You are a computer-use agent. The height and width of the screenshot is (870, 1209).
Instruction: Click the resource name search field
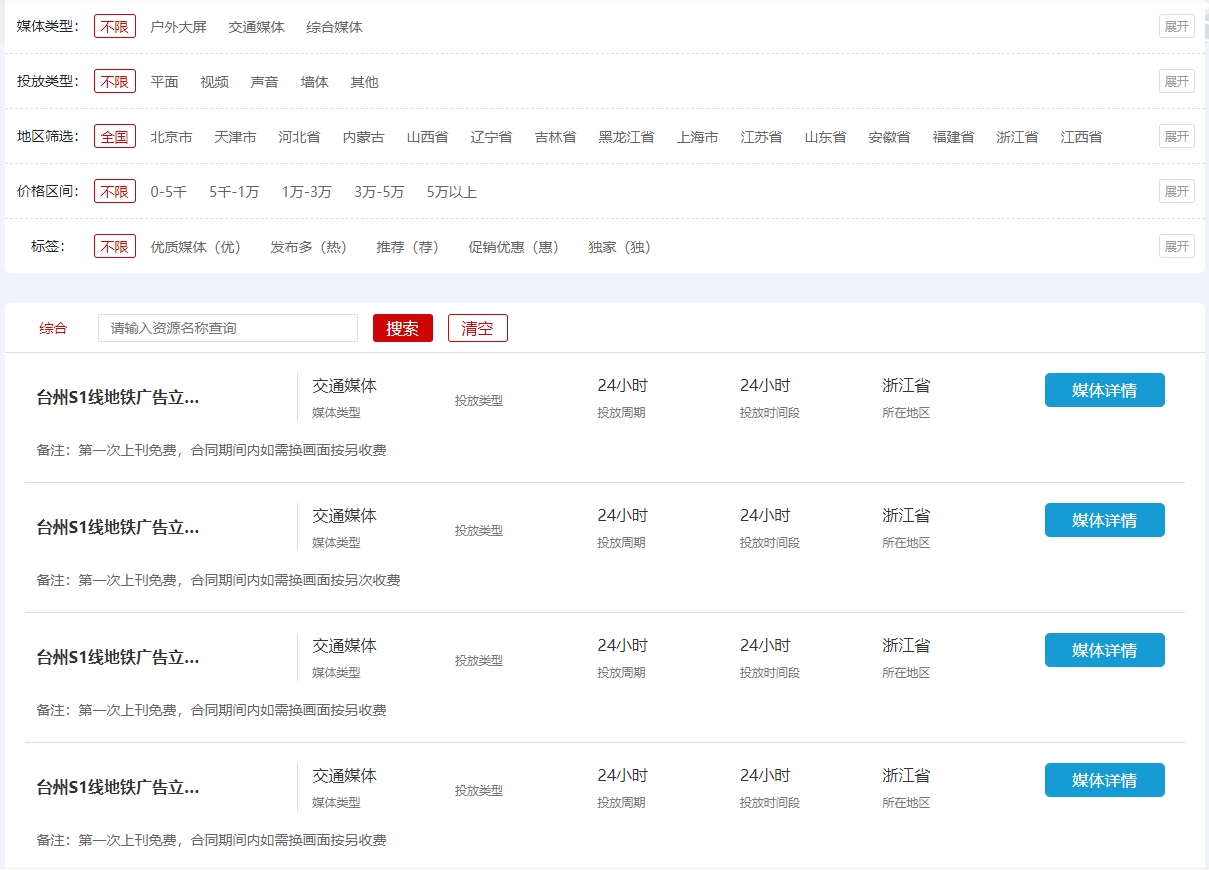point(227,328)
